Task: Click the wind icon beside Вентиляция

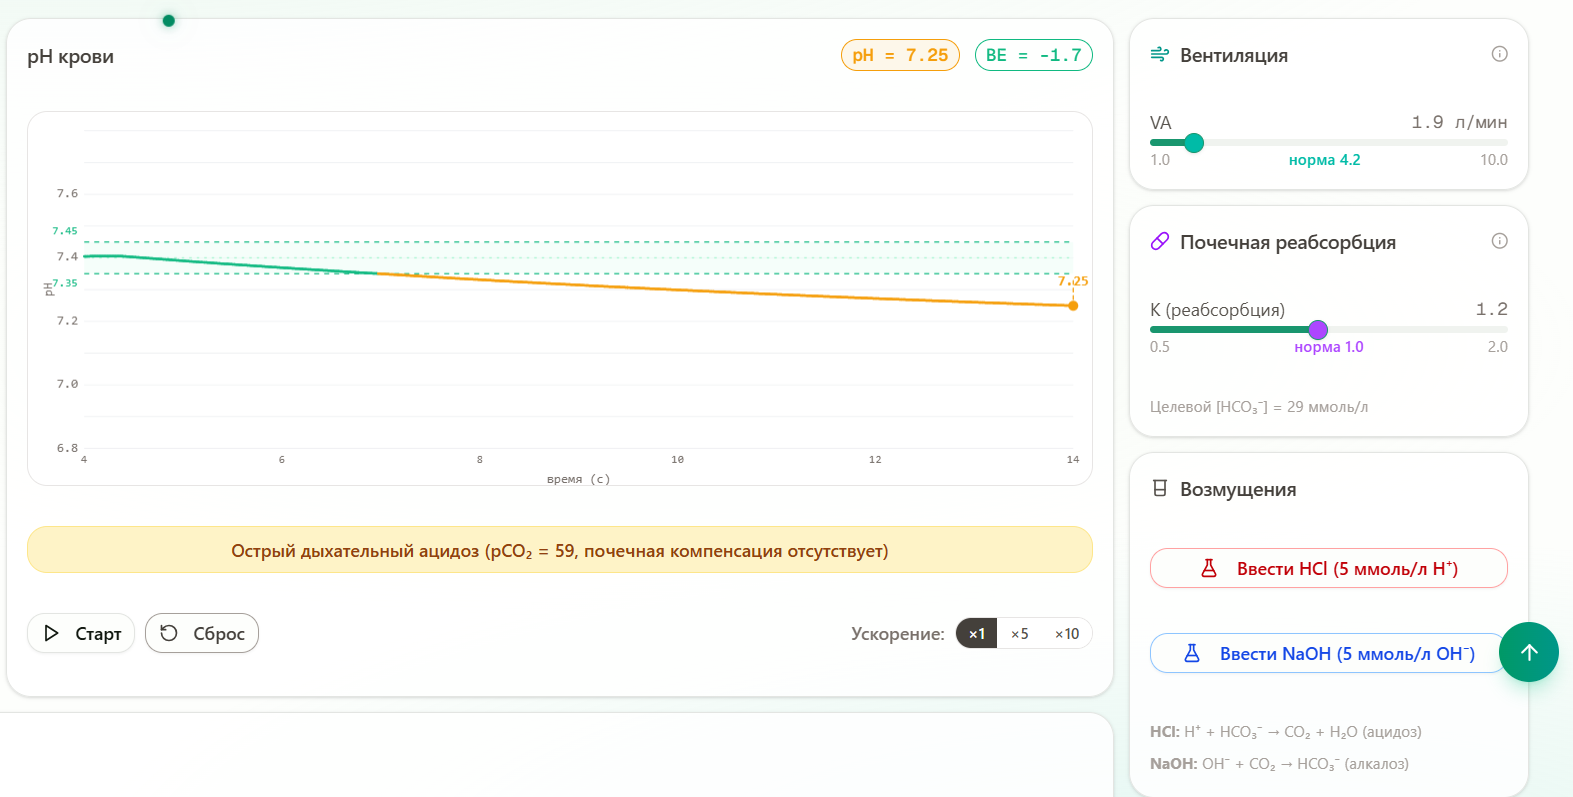Action: (x=1160, y=55)
